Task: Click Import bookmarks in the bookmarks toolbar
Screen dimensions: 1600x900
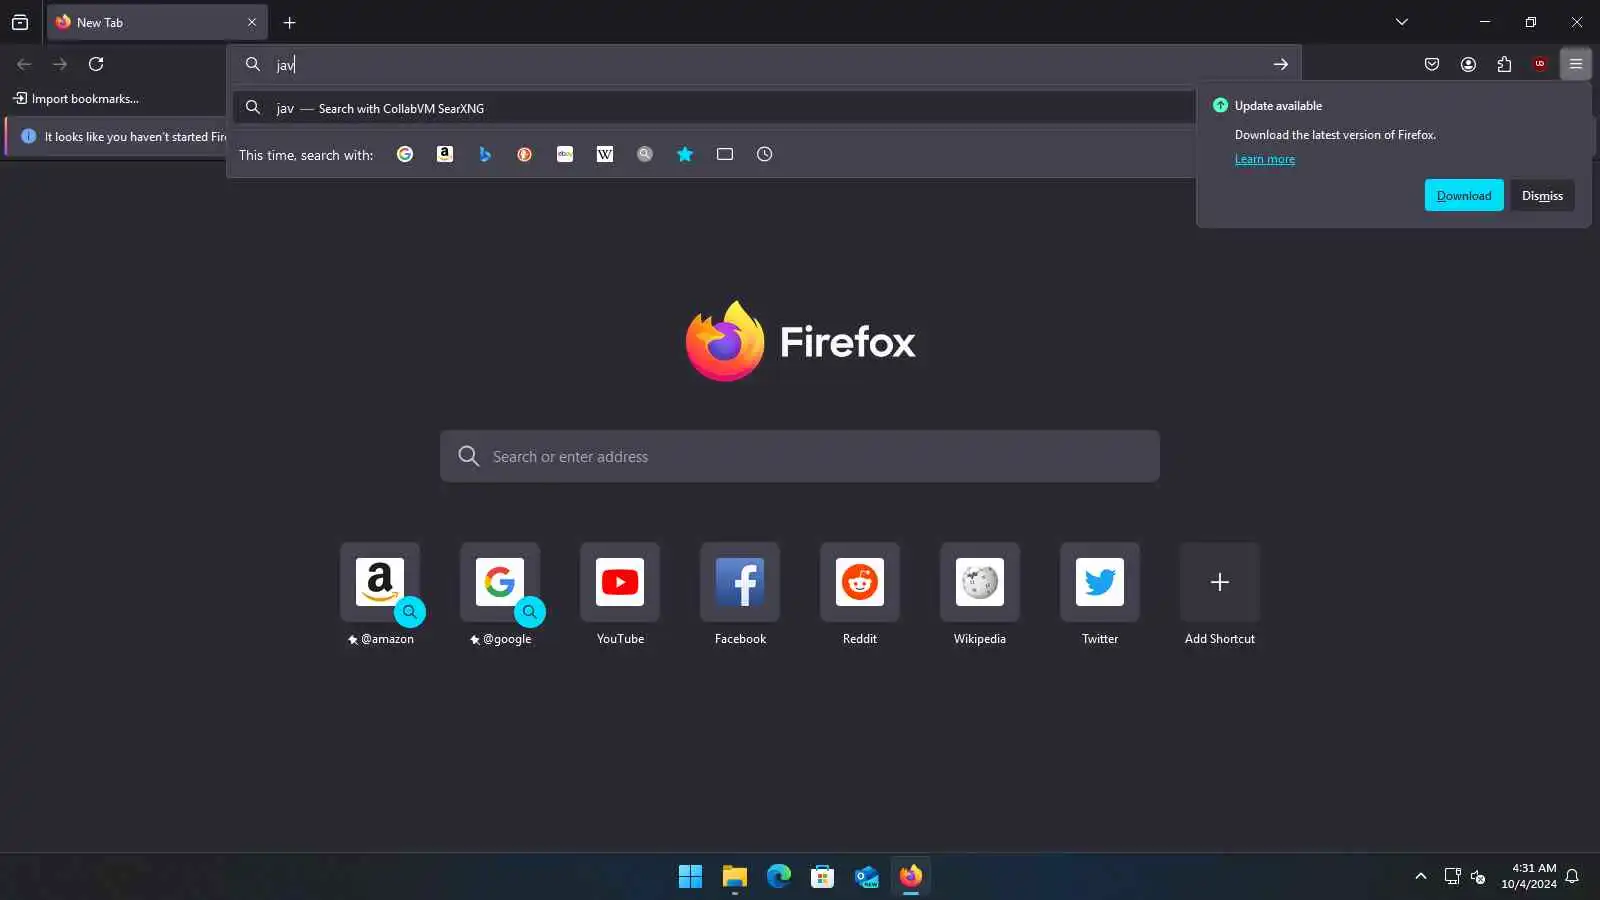Action: tap(76, 98)
